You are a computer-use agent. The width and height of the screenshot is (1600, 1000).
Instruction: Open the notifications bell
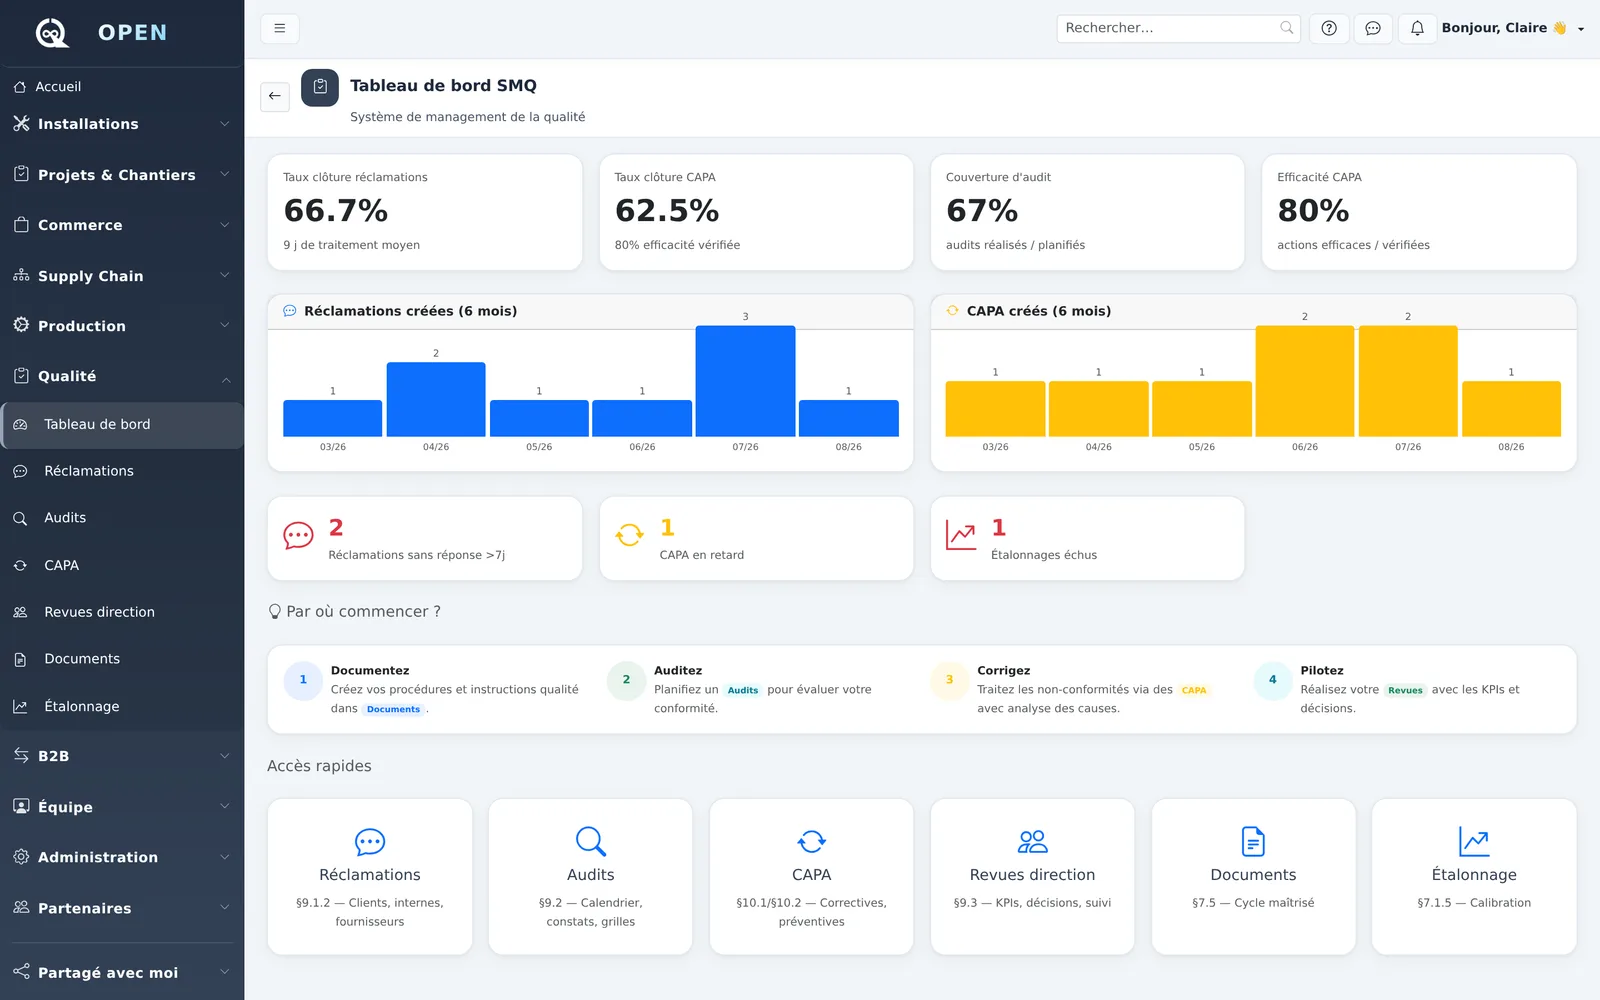coord(1417,28)
